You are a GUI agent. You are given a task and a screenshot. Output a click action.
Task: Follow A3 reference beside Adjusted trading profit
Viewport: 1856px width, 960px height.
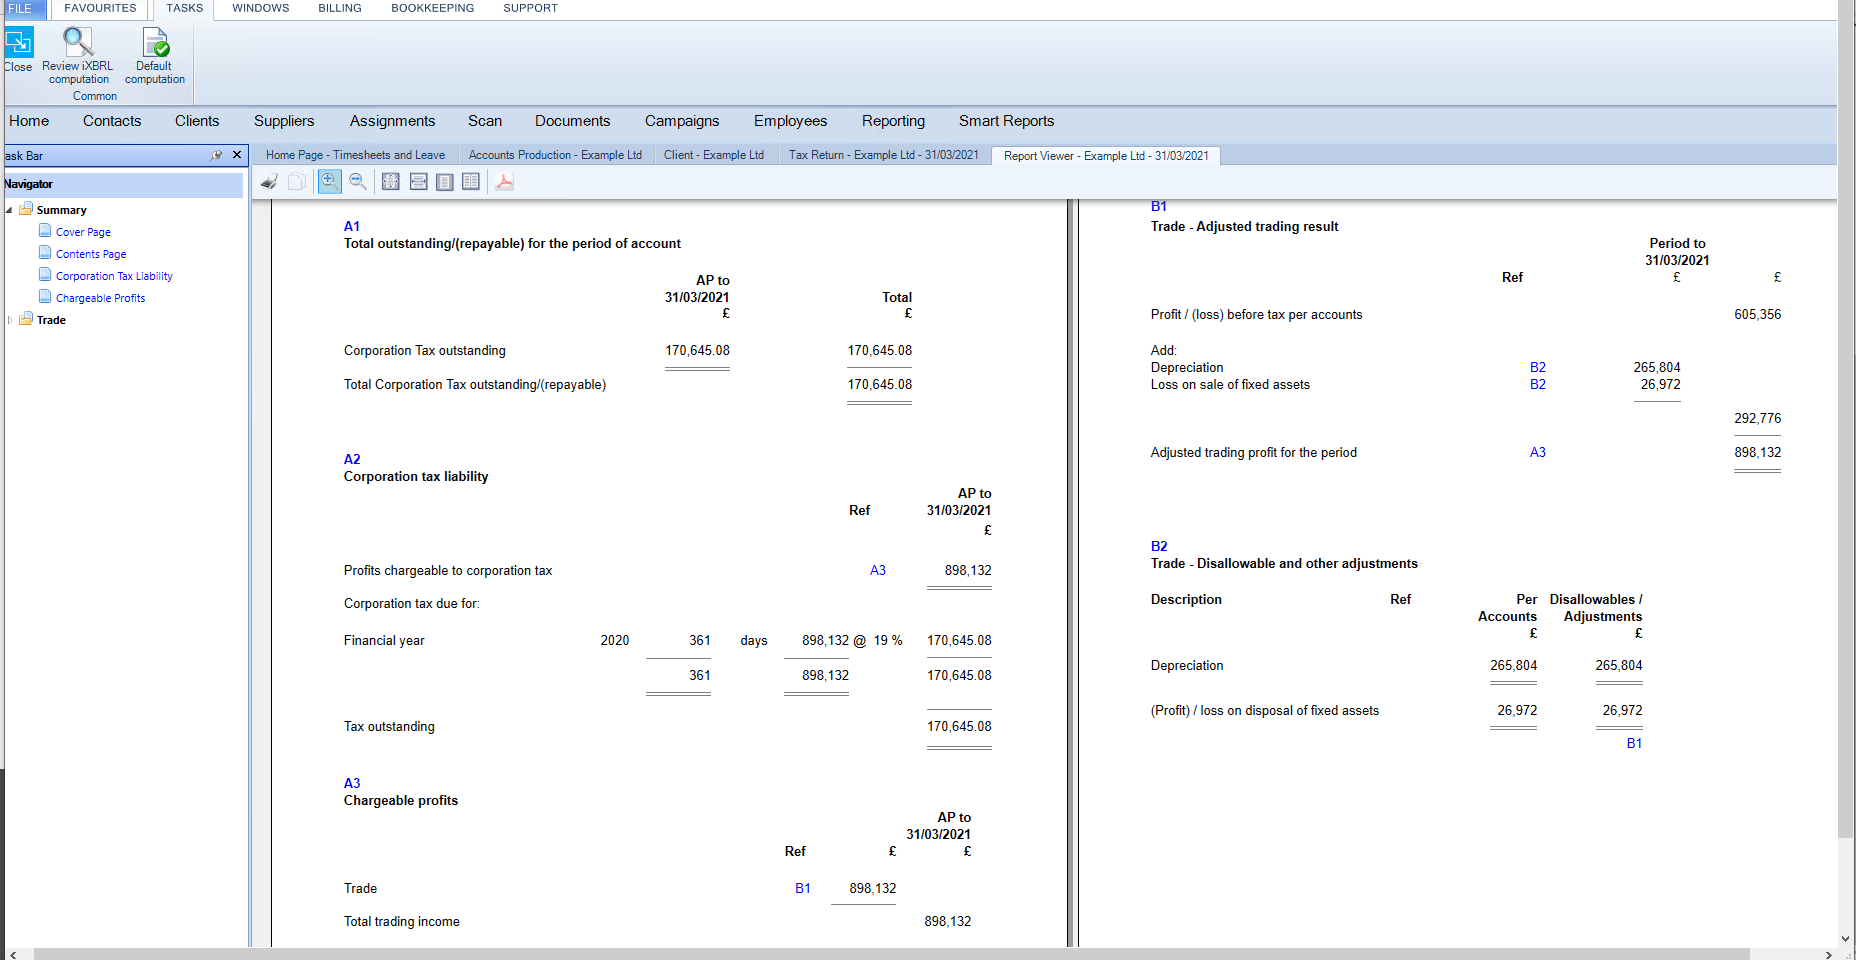pos(1538,452)
